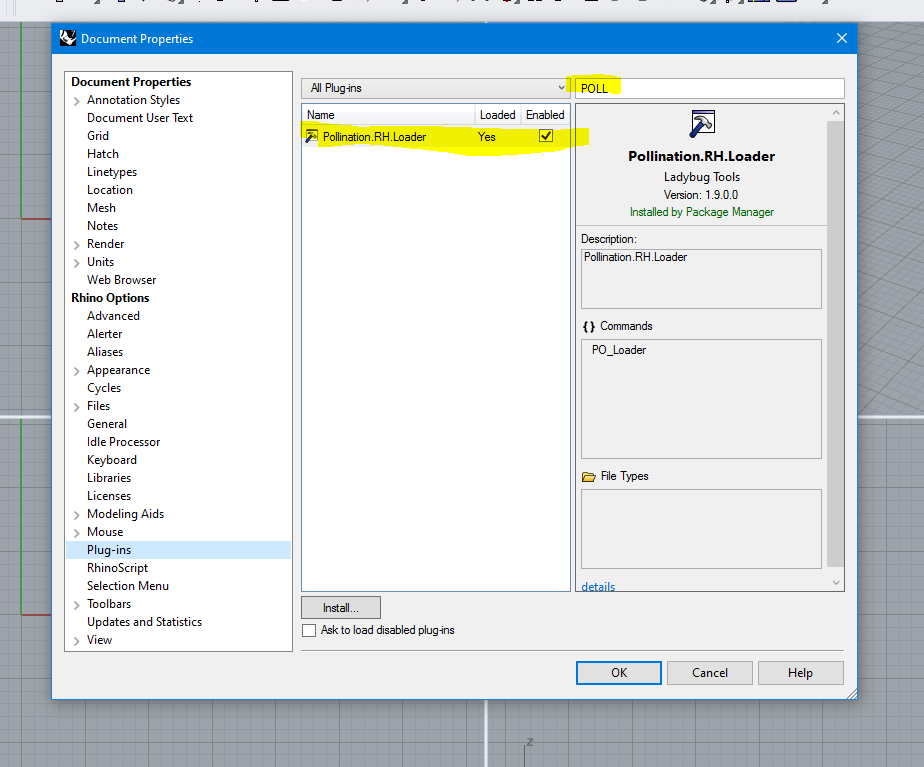Click the details pane scroll up arrow

836,113
